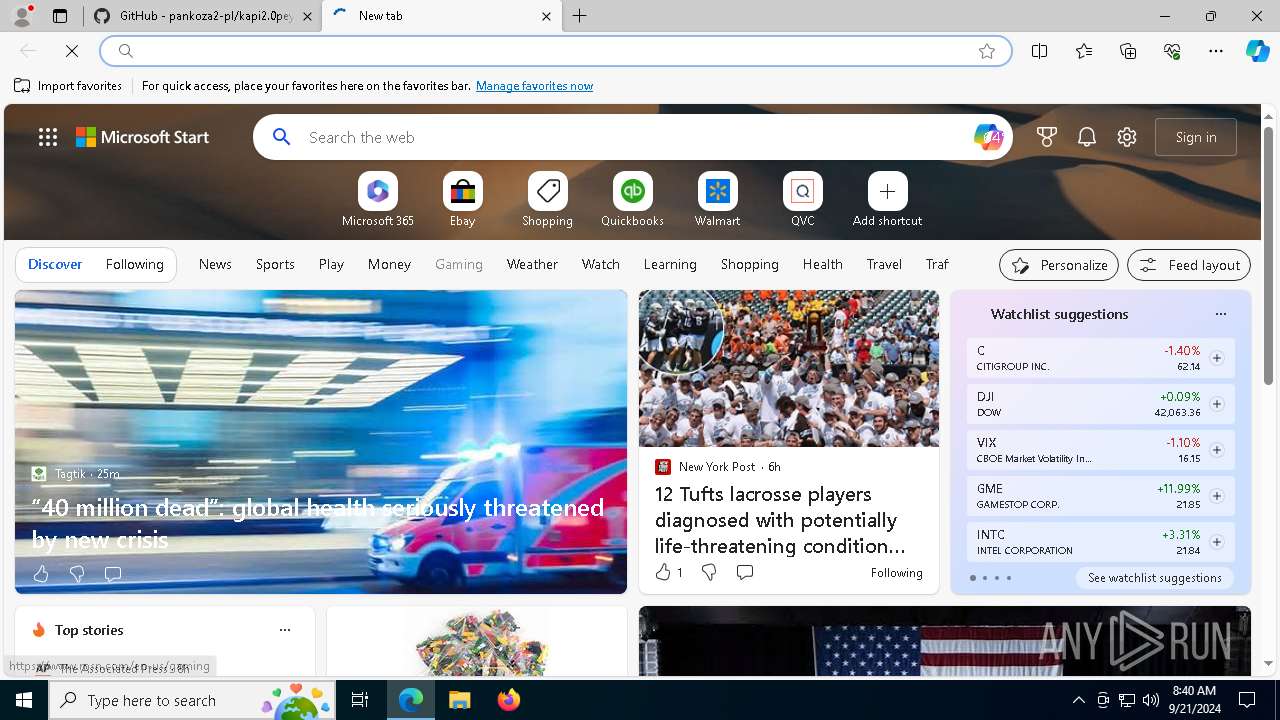
Task: Open the Edge profile icon
Action: pos(22,16)
